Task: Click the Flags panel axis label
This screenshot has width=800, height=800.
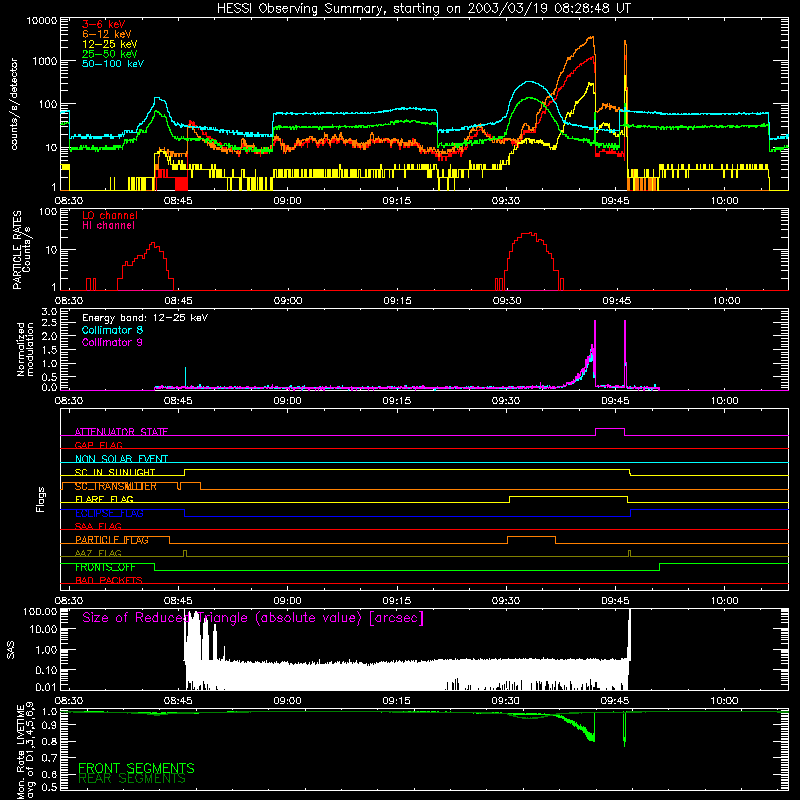Action: [x=41, y=499]
